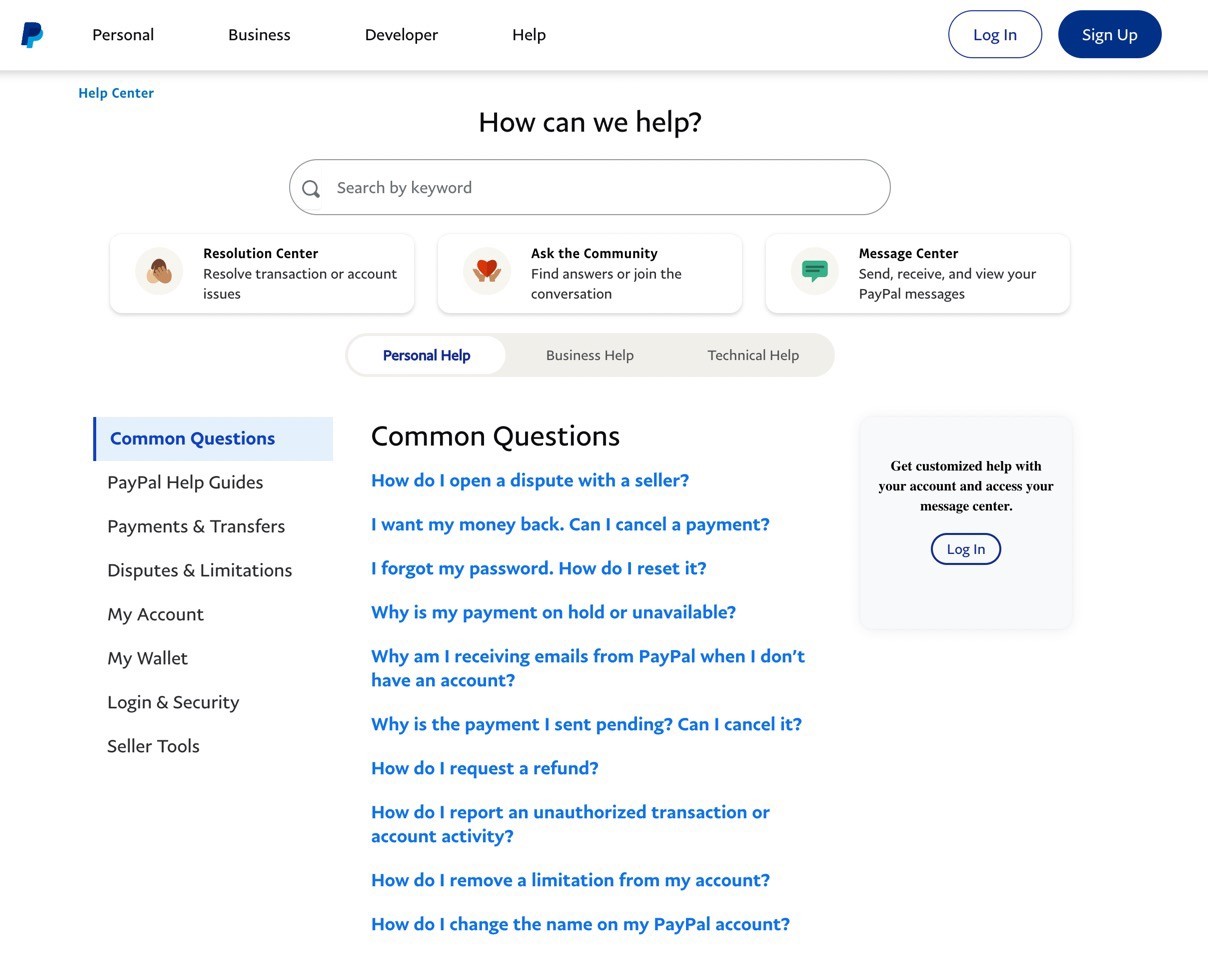Open the Resolution Center via its hands icon
Viewport: 1208px width, 958px height.
[x=159, y=270]
